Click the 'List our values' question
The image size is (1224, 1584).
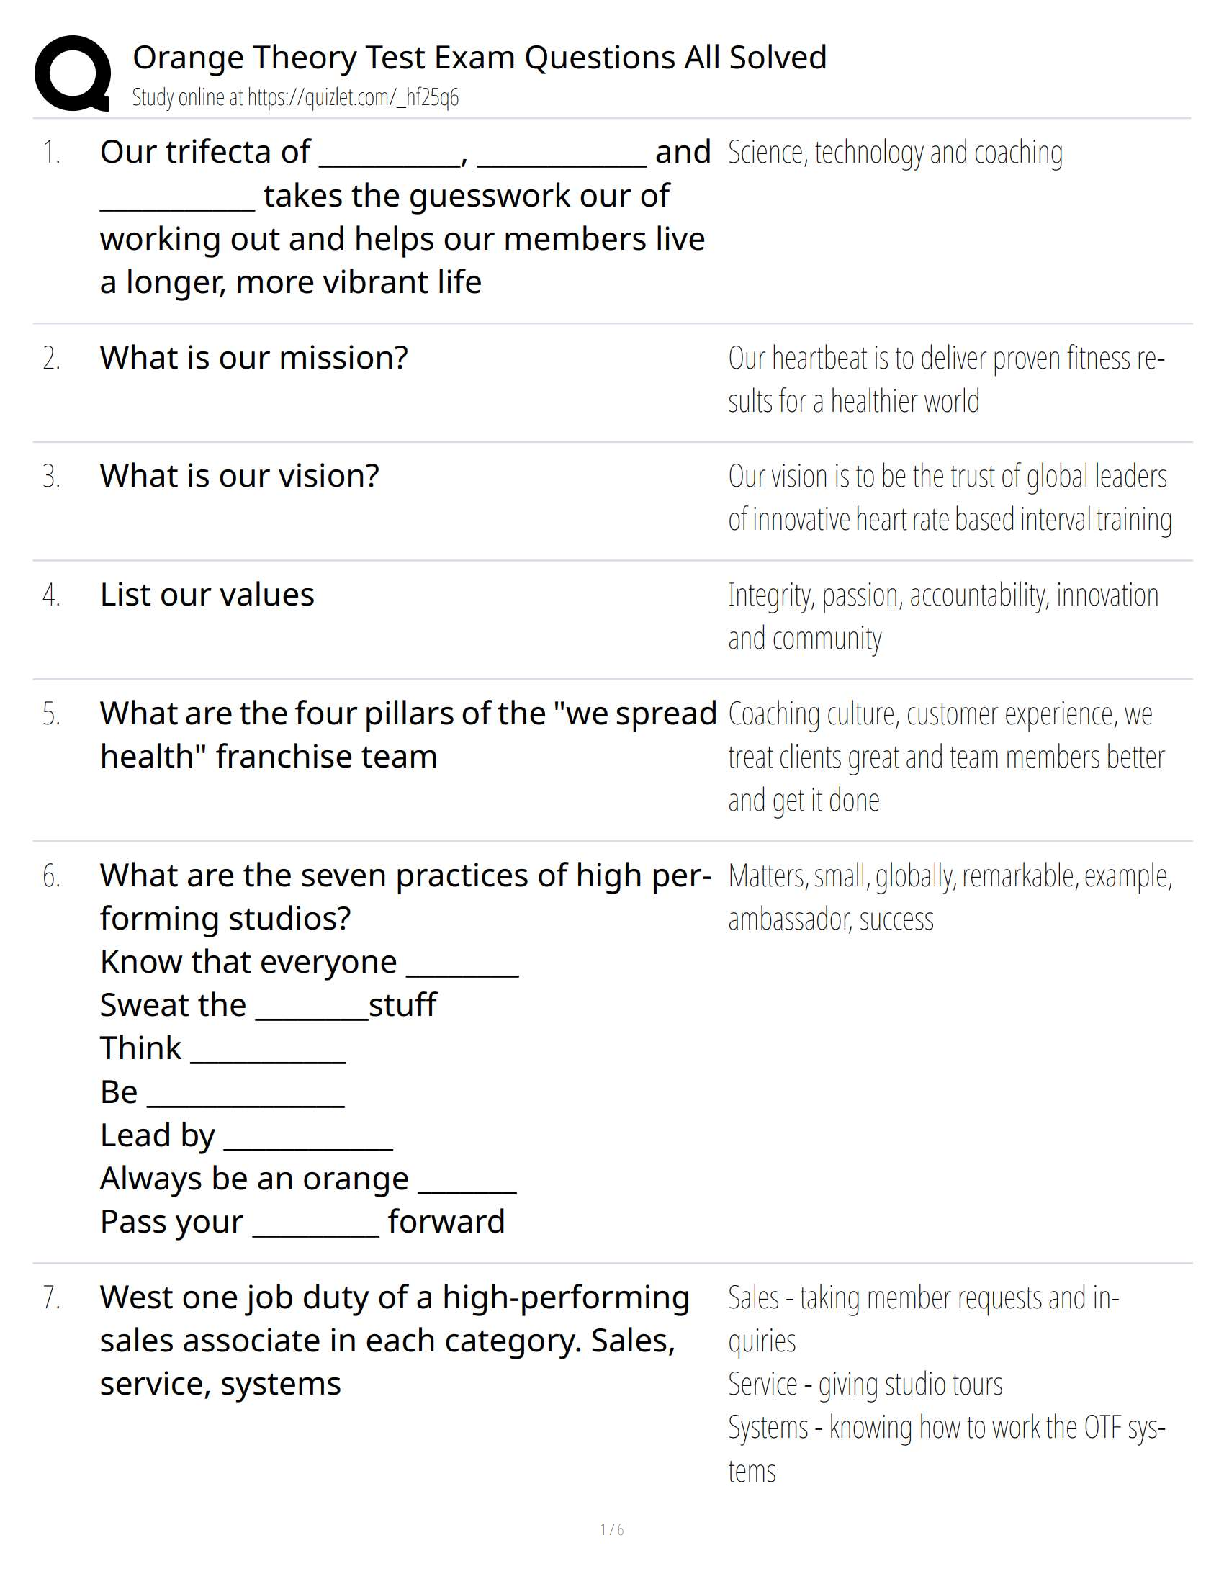[207, 595]
